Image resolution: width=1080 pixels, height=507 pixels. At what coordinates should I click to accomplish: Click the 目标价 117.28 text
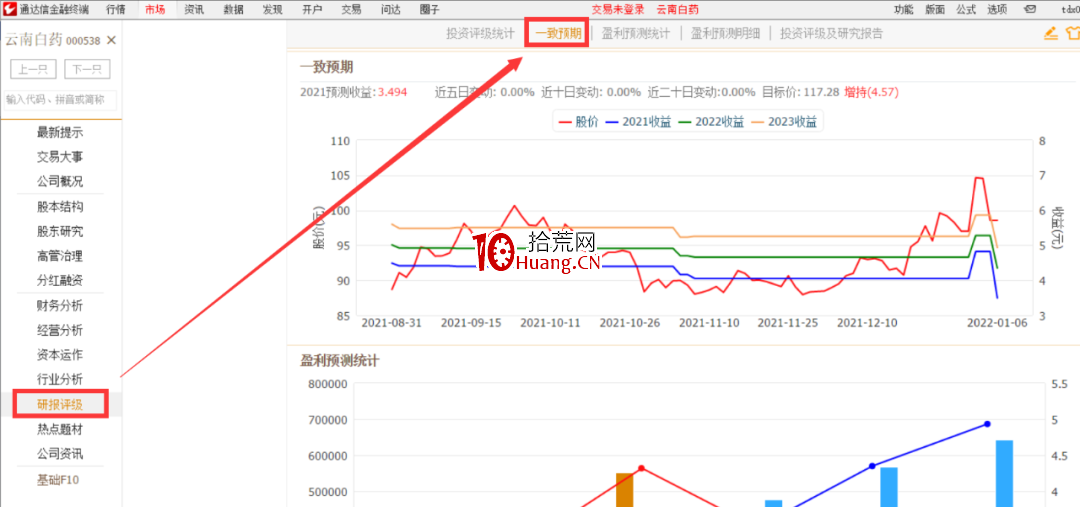800,92
